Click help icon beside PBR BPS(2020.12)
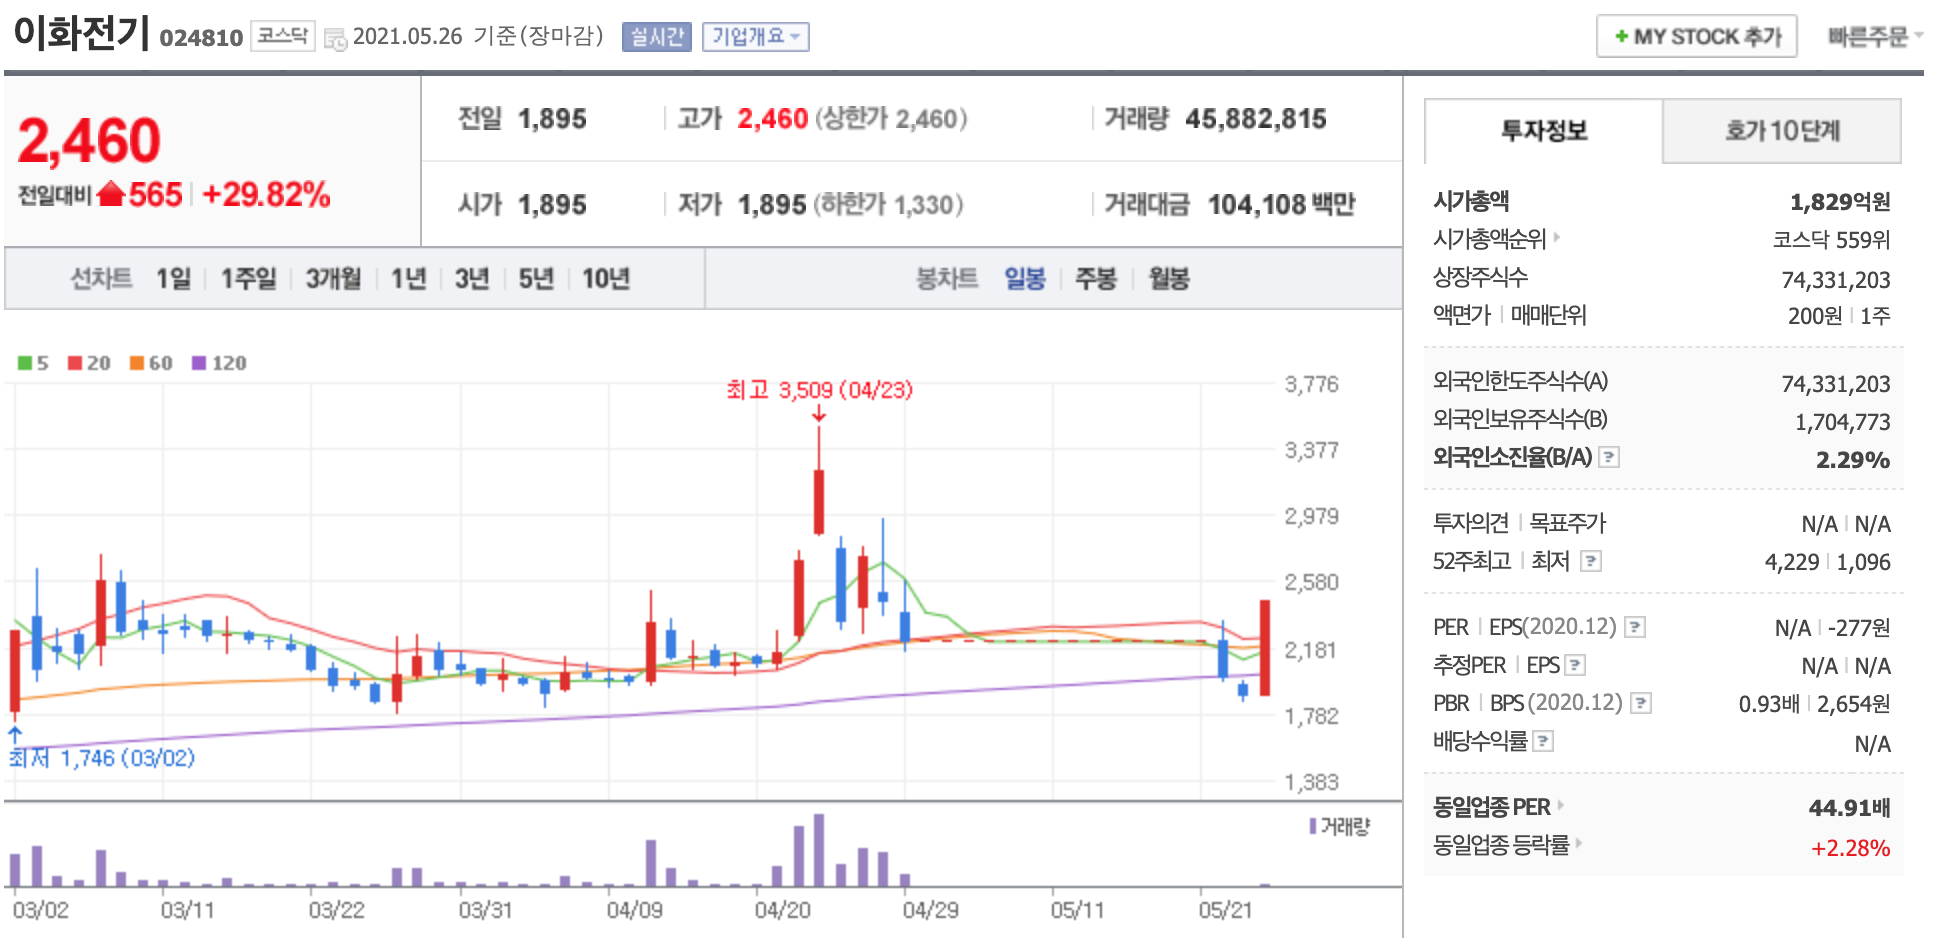1938x938 pixels. coord(1641,703)
